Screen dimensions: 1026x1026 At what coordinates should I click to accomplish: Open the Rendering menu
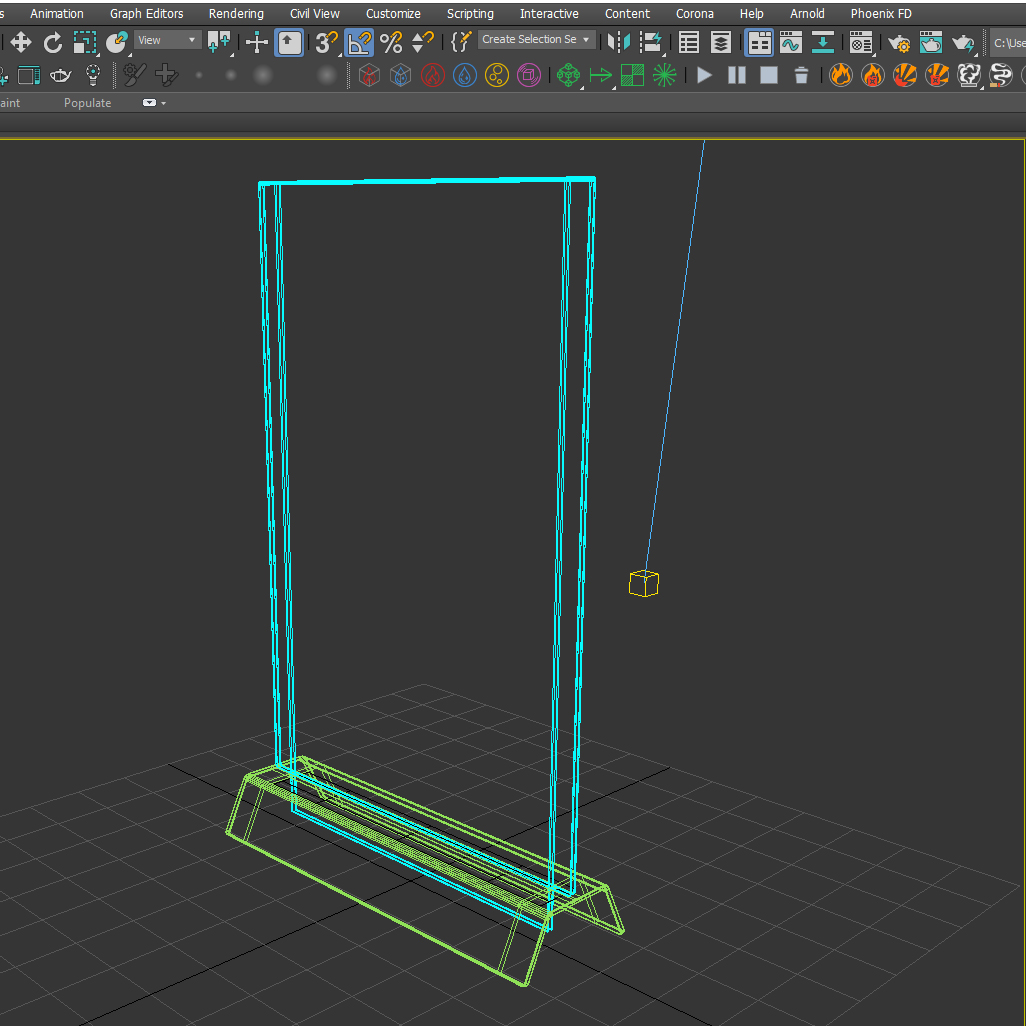236,13
